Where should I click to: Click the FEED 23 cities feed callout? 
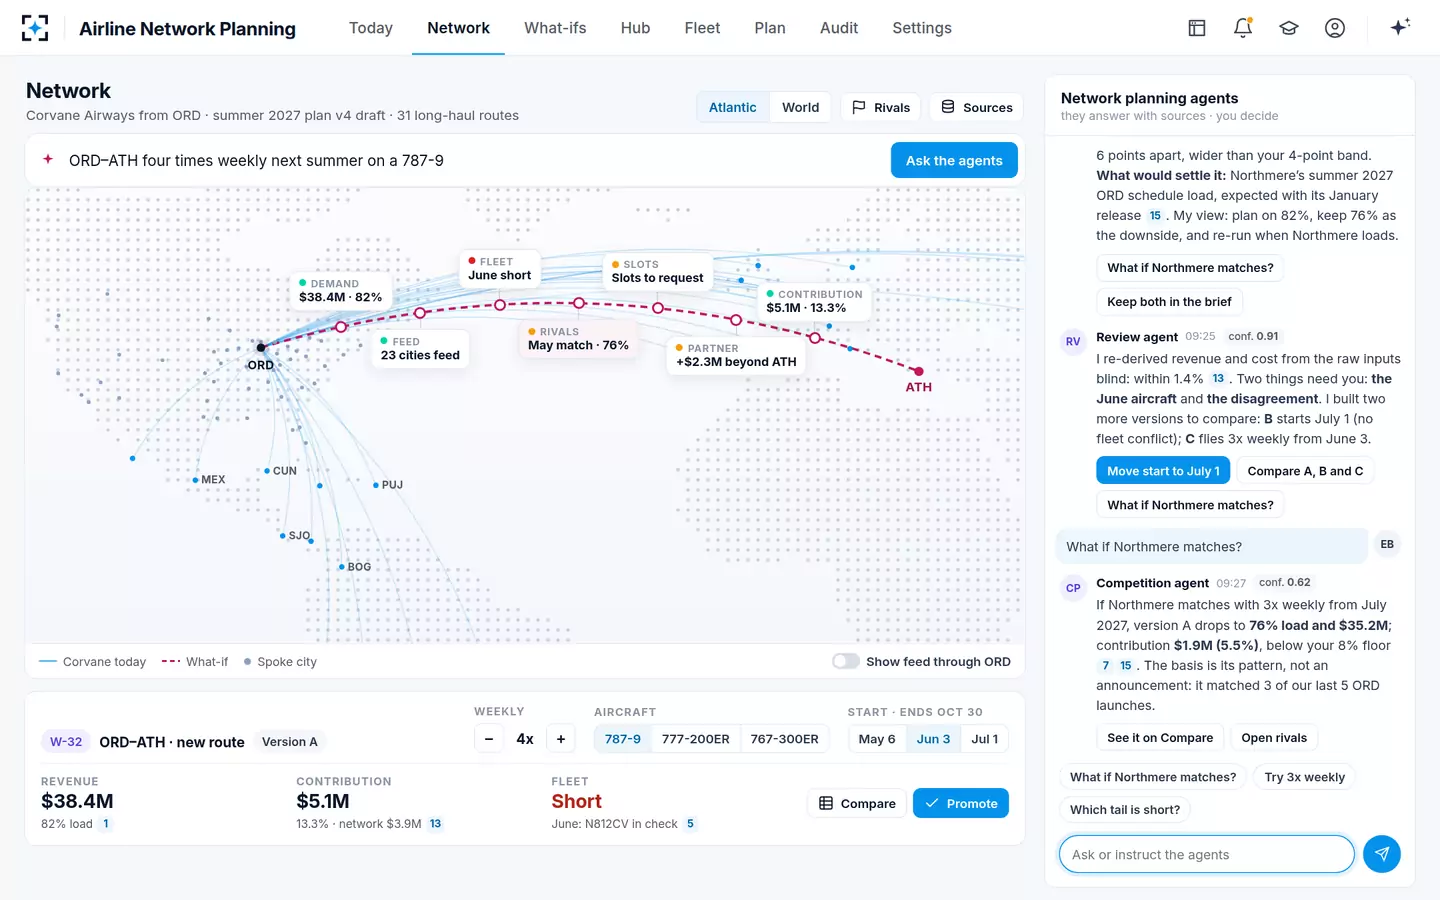tap(420, 349)
